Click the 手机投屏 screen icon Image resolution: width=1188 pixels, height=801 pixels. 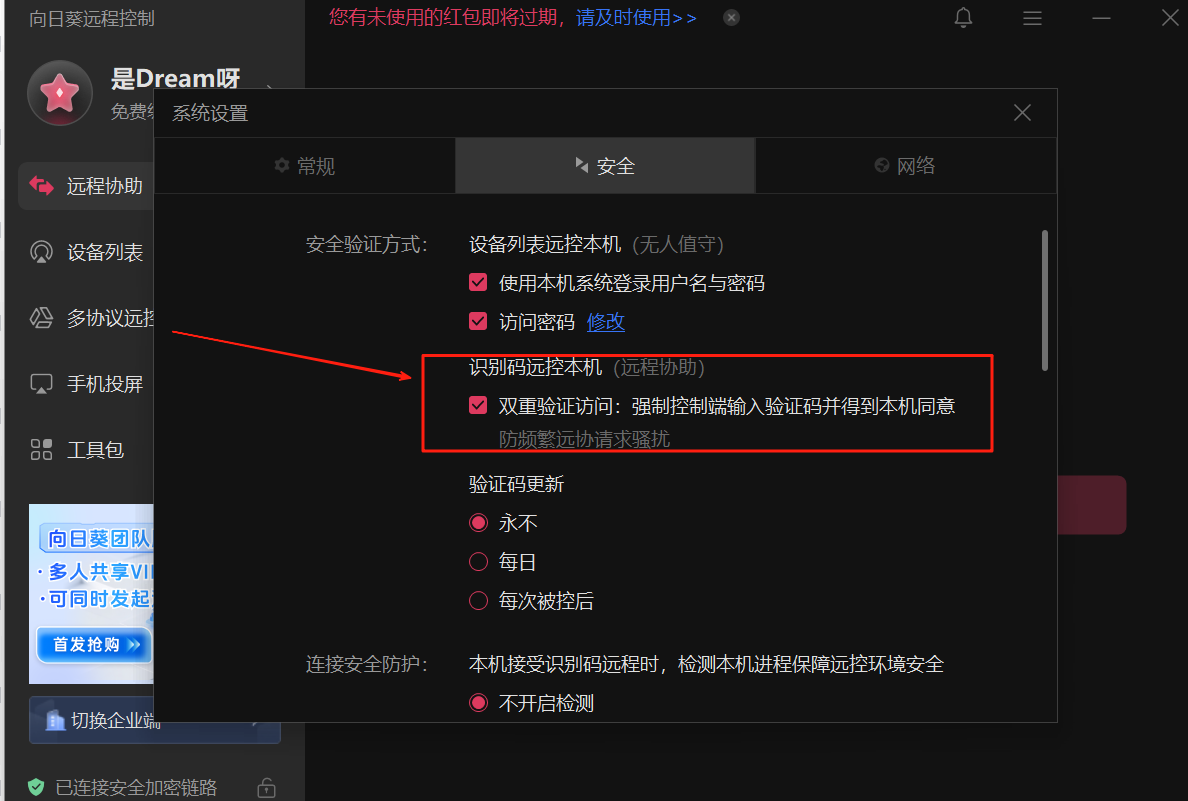pyautogui.click(x=41, y=383)
